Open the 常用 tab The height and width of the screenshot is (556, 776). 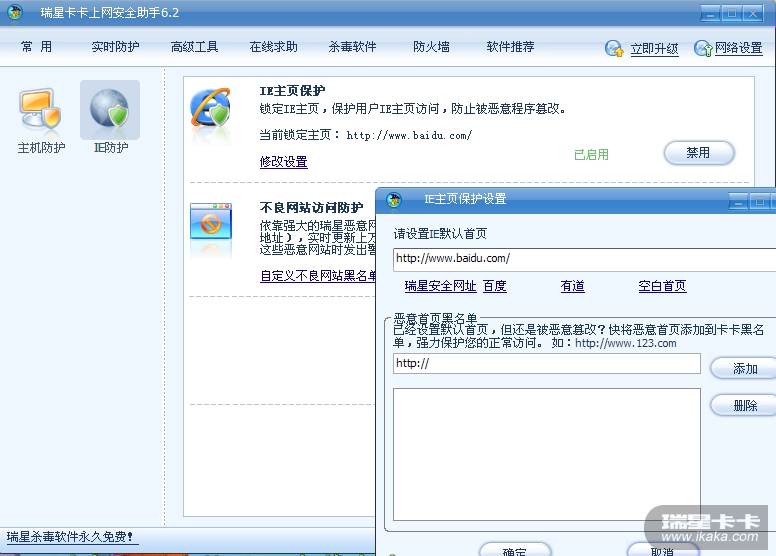tap(36, 47)
